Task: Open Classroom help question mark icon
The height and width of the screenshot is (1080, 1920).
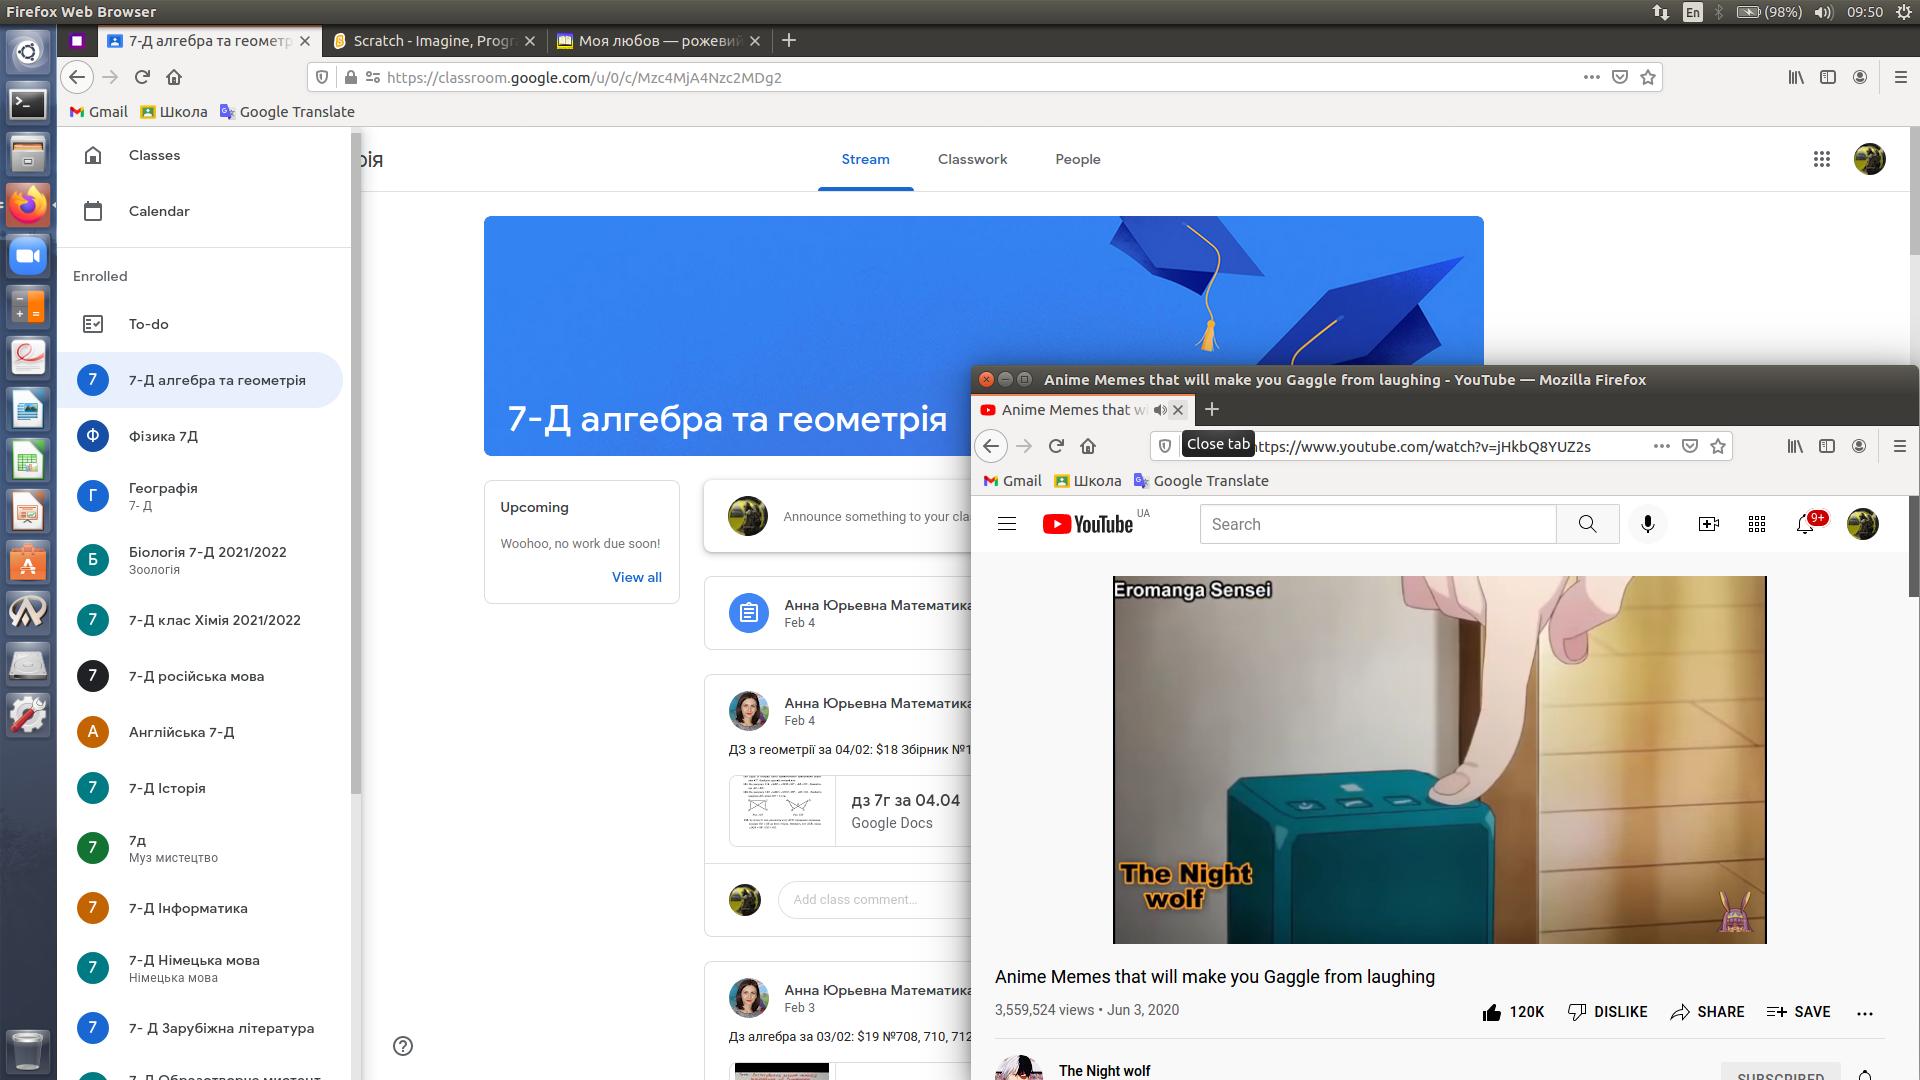Action: [403, 1046]
